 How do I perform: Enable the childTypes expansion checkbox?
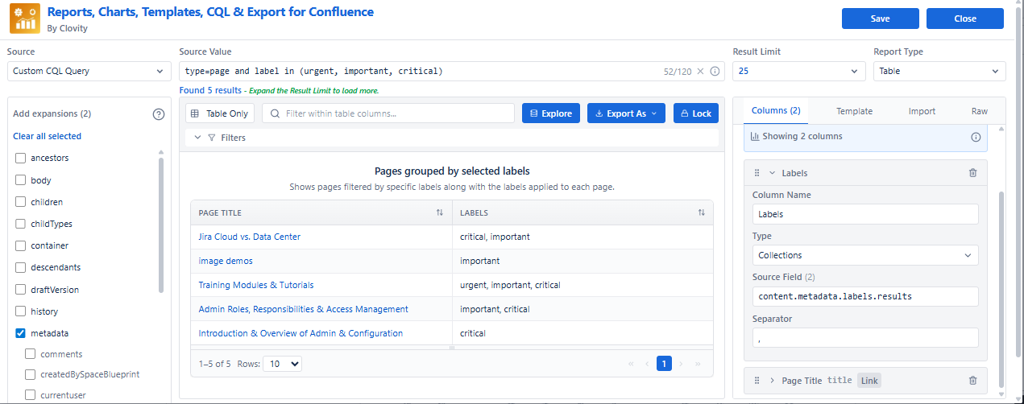click(20, 224)
